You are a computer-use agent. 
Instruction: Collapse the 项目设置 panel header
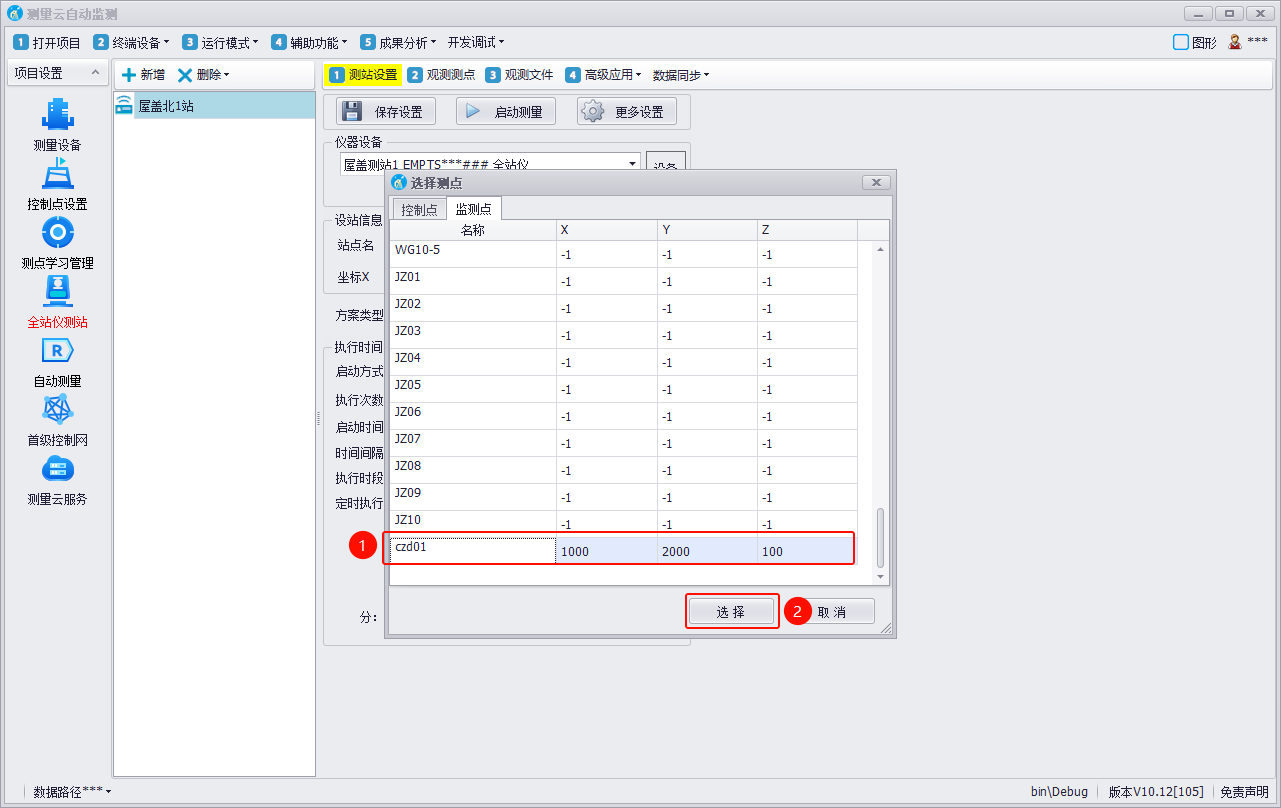pos(94,73)
